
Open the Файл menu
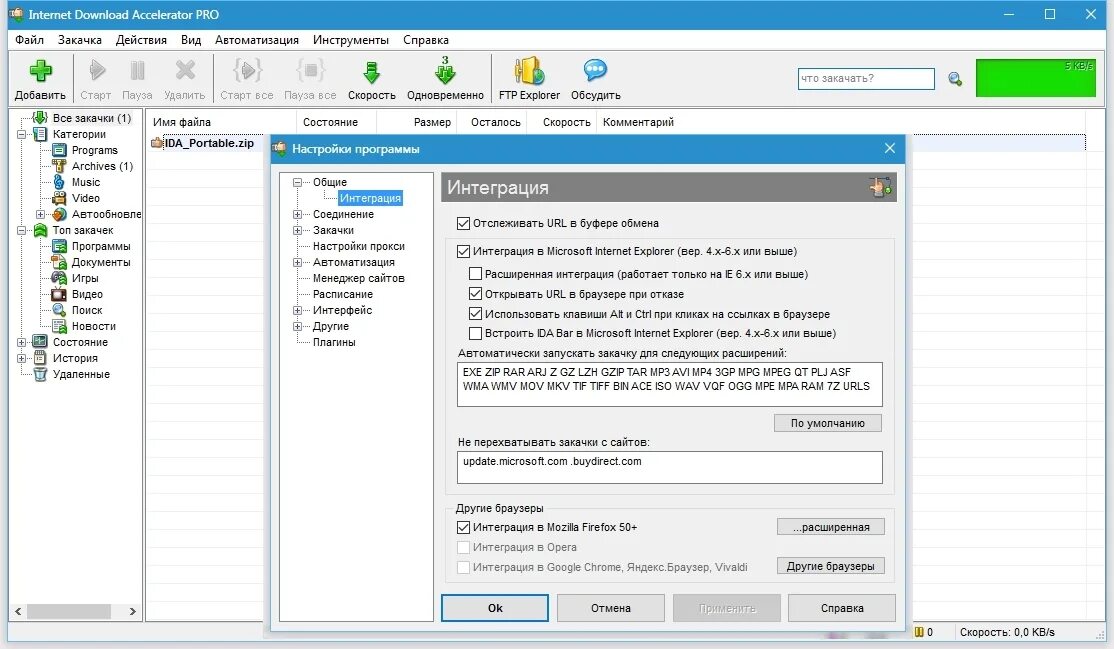tap(29, 40)
